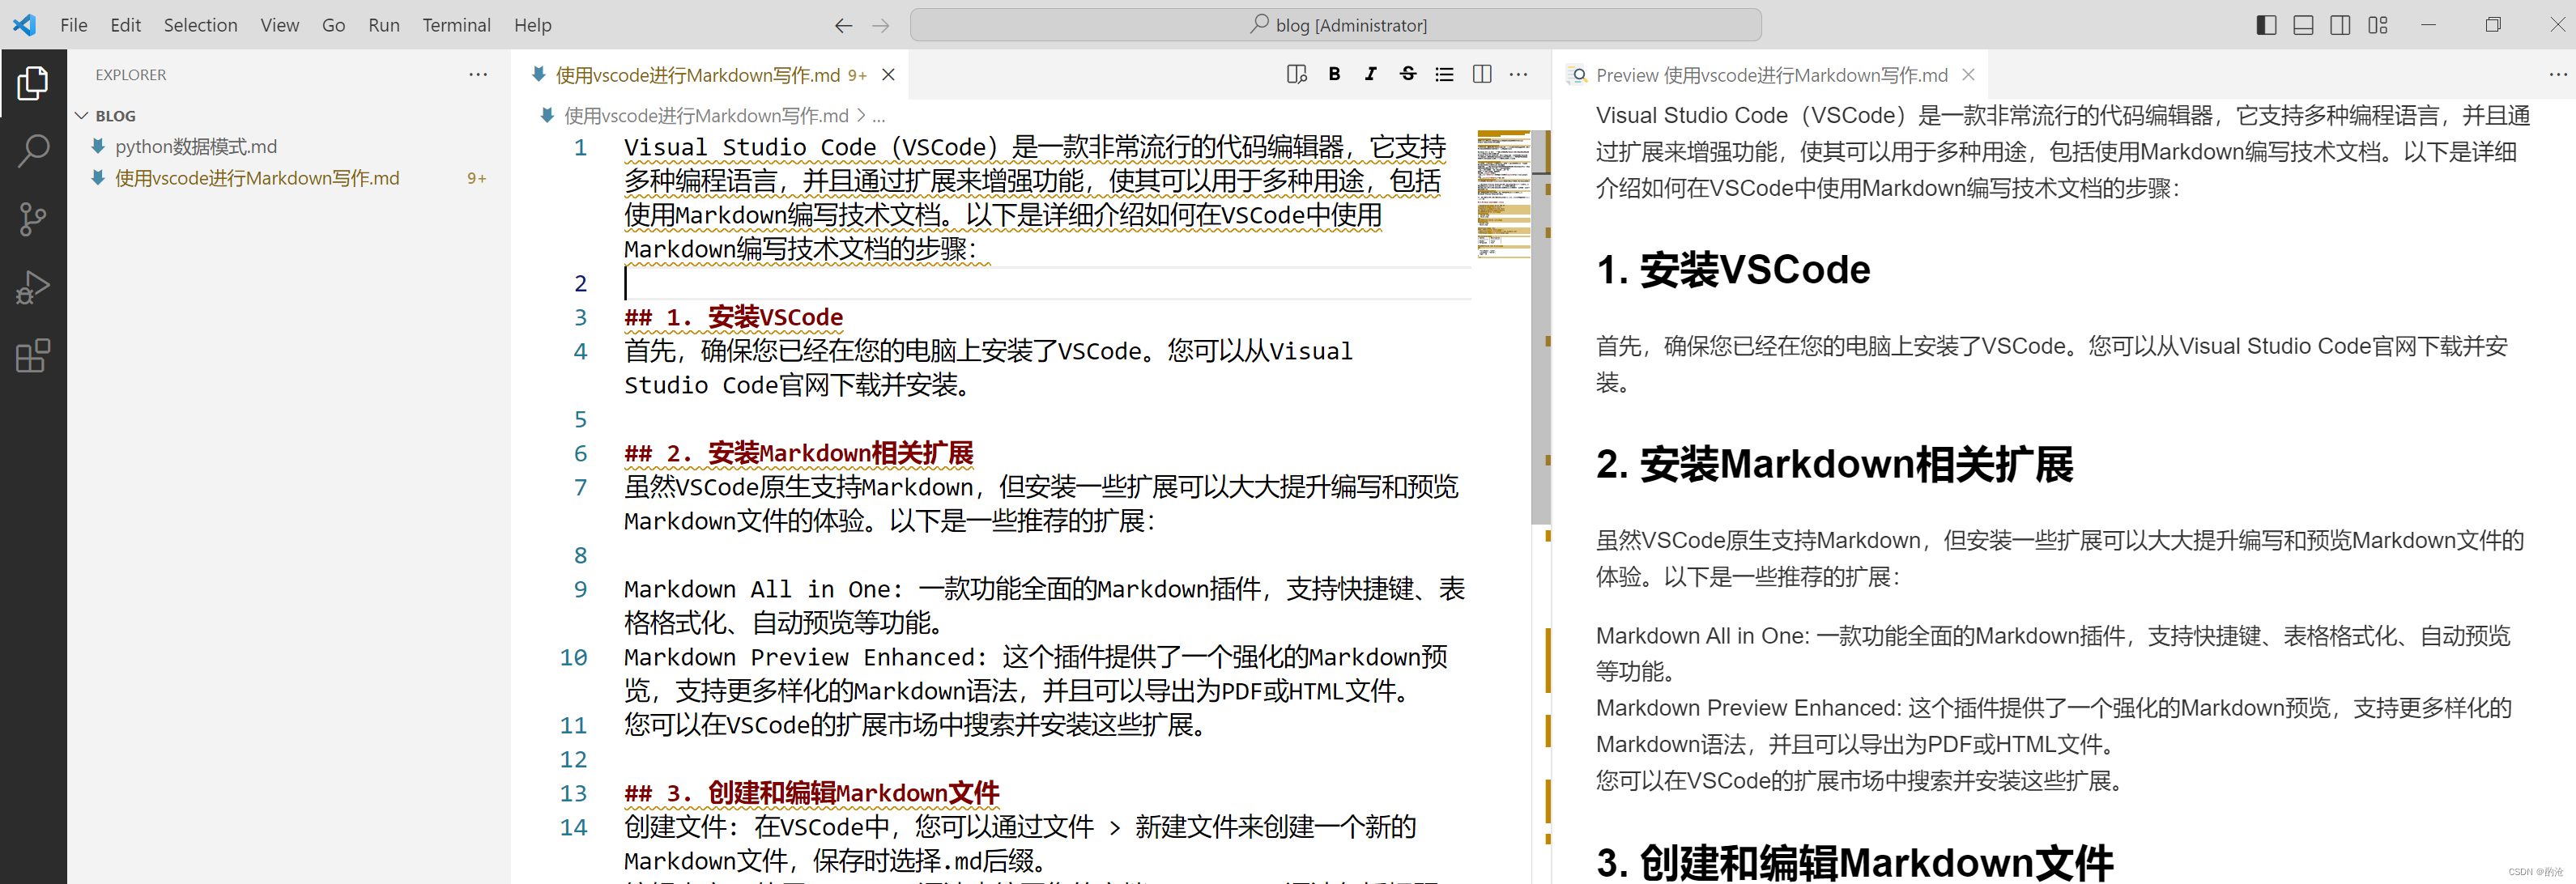Open the Source Control view
This screenshot has width=2576, height=884.
point(33,219)
